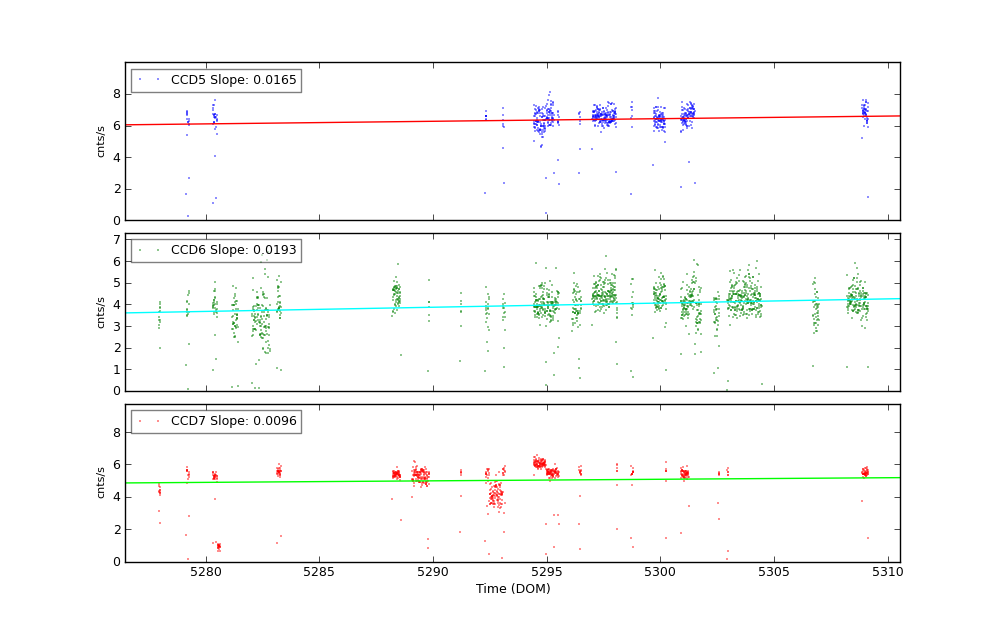Screen dimensions: 1000x624
Task: Click the blue data cluster near 5309 in CCD5
Action: click(865, 109)
